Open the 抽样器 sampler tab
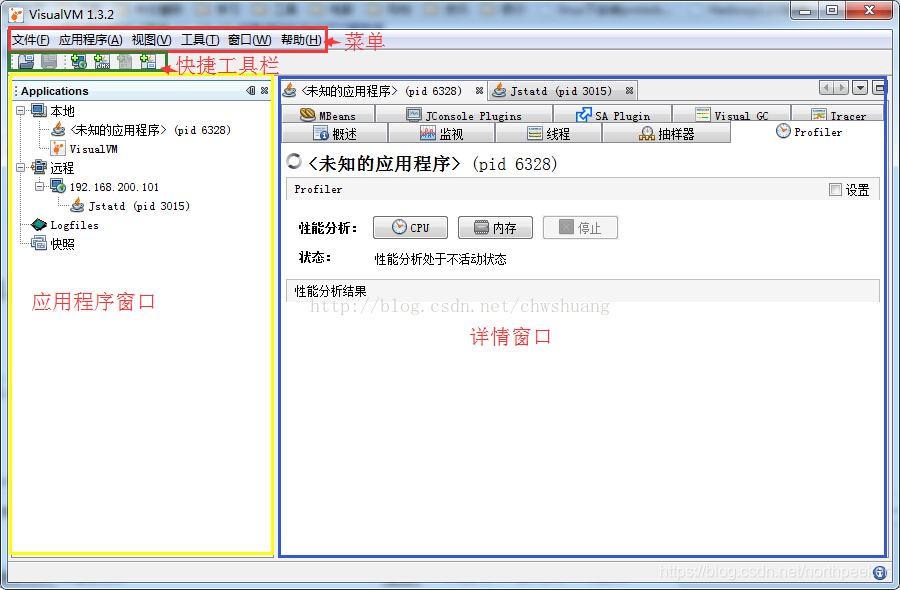The width and height of the screenshot is (900, 590). coord(667,133)
